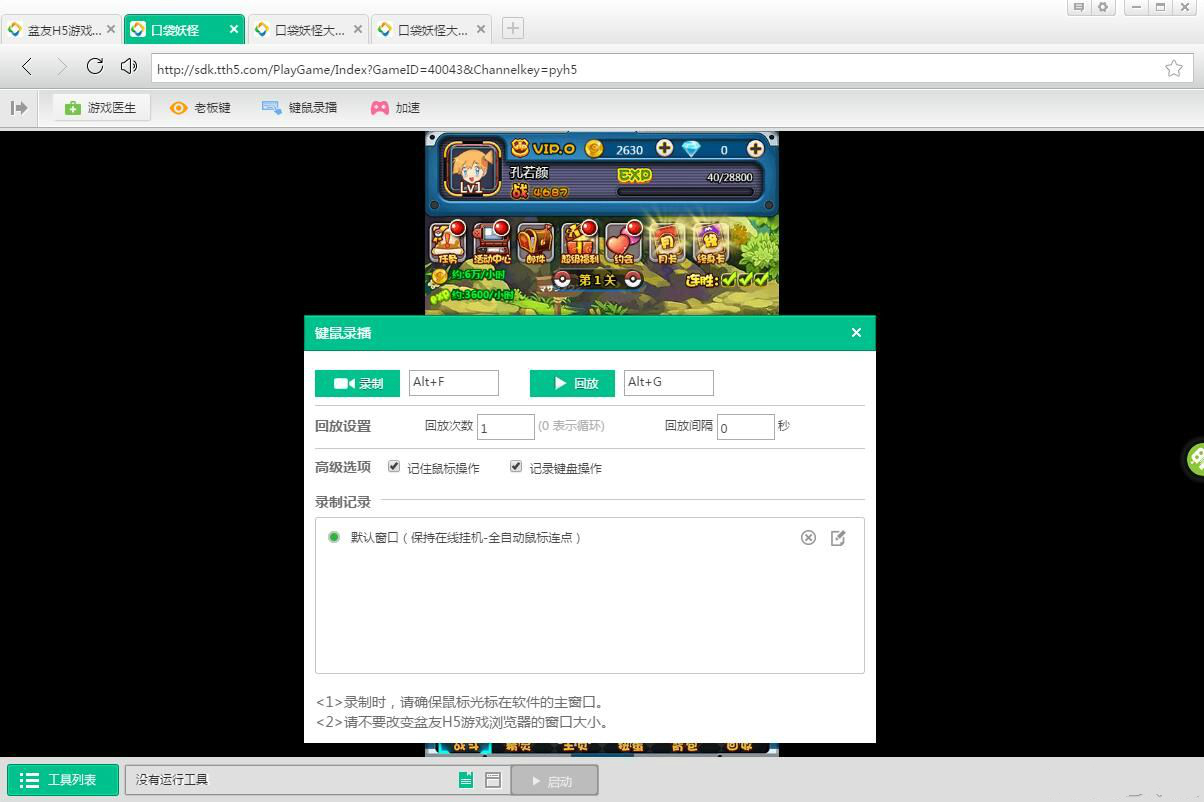Open a new tab with the plus button
The image size is (1204, 802).
tap(512, 28)
